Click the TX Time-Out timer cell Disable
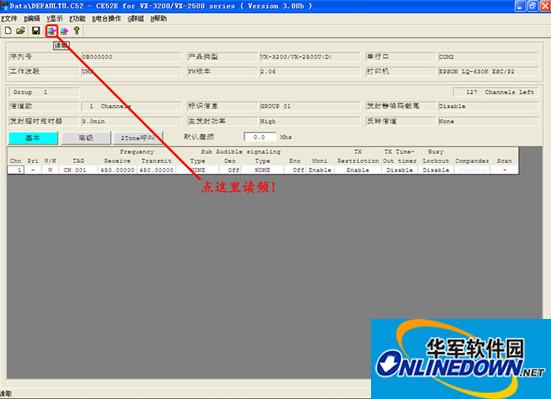 (x=400, y=170)
